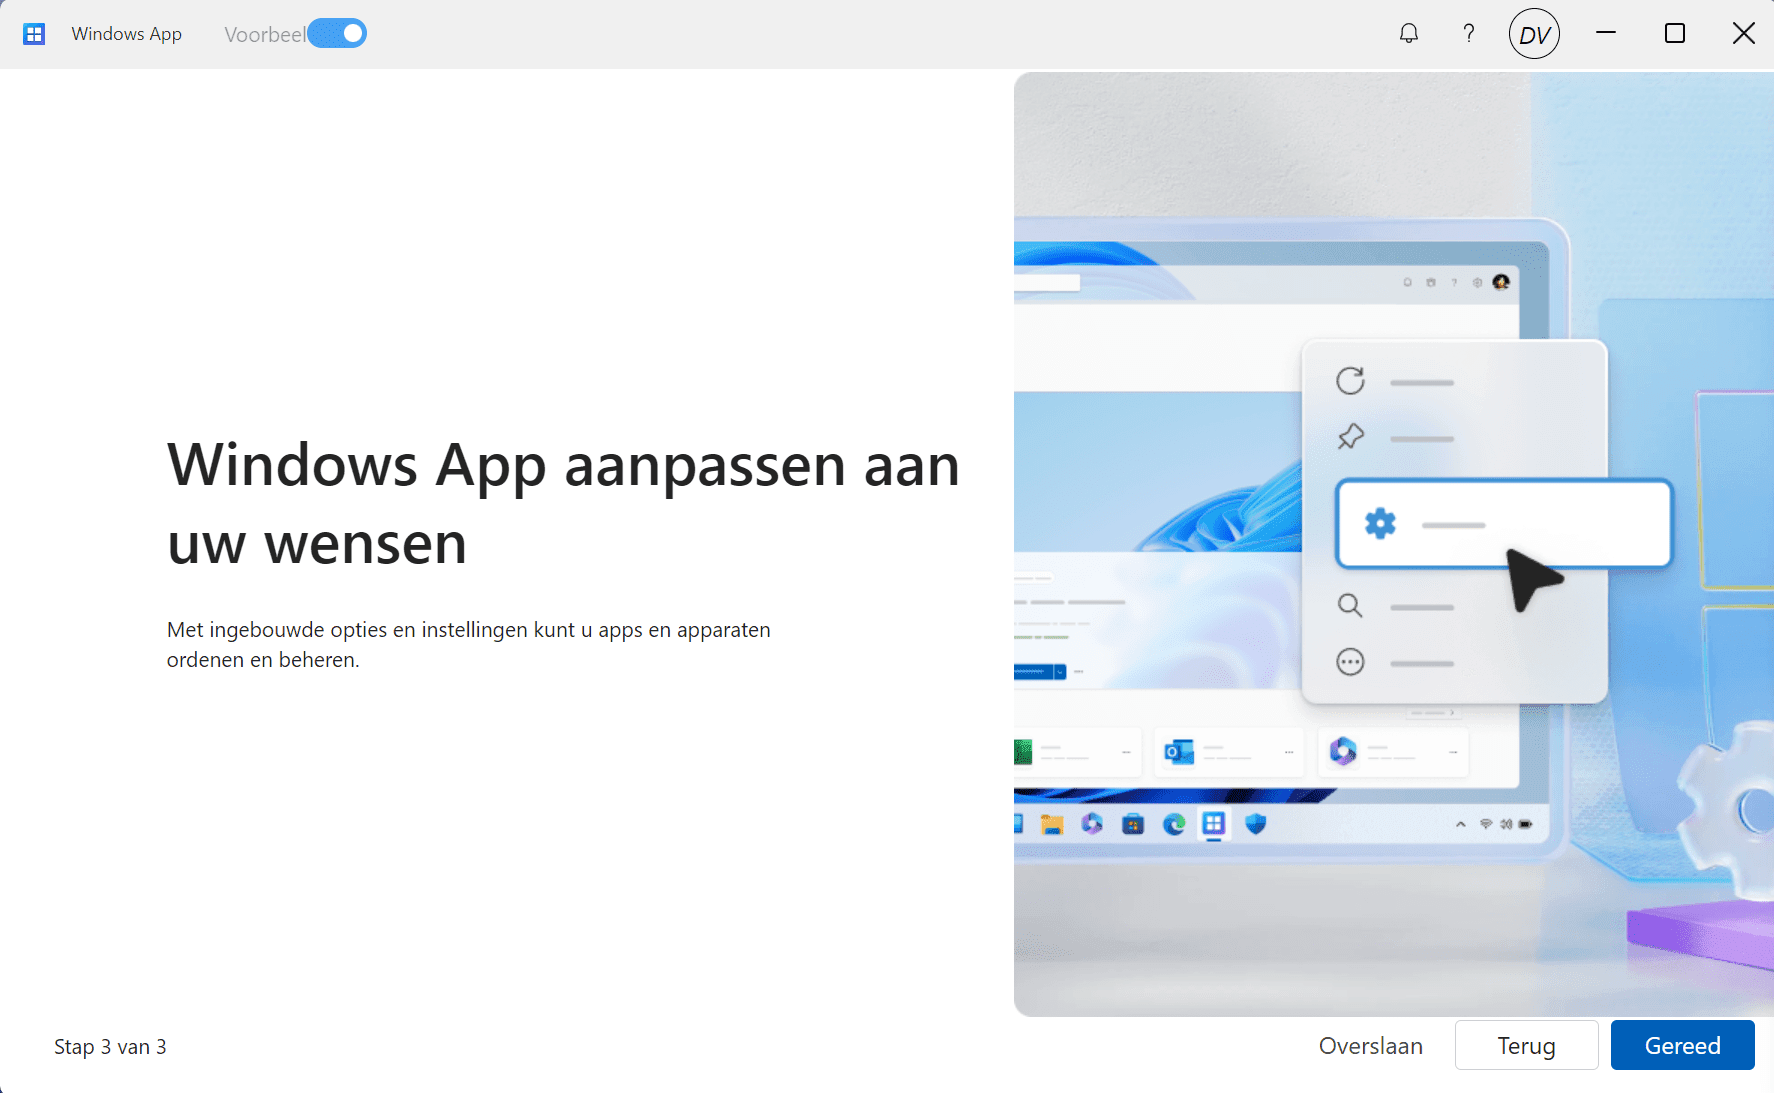Click the Windows App logo in title bar
1774x1093 pixels.
pos(34,34)
